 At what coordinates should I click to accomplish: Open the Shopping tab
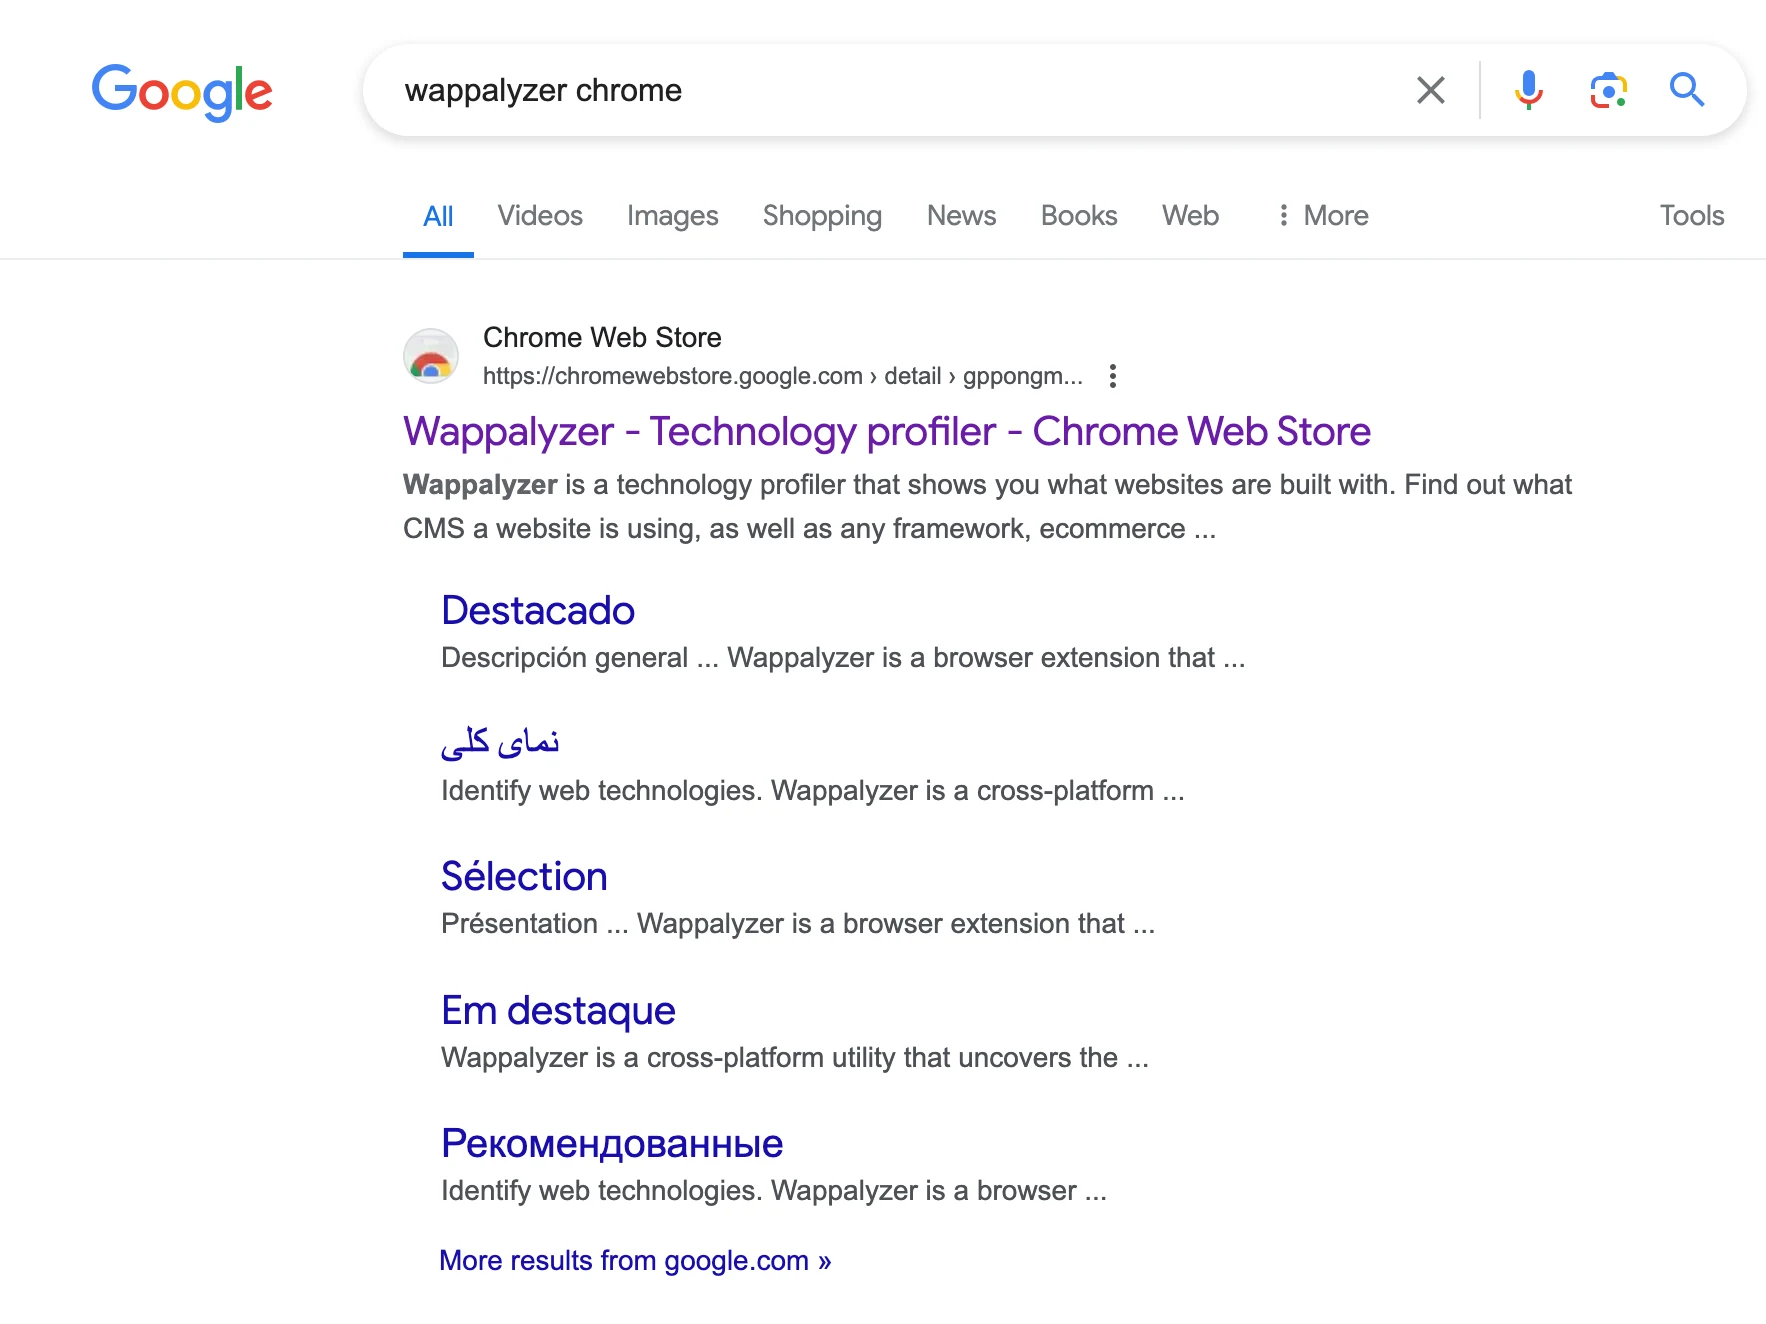(822, 216)
